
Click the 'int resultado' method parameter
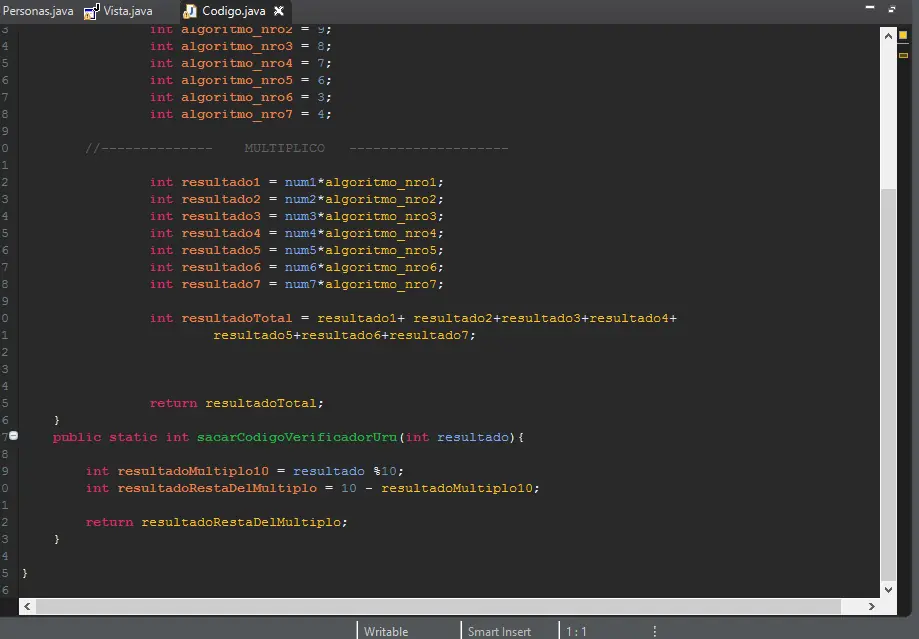[457, 437]
